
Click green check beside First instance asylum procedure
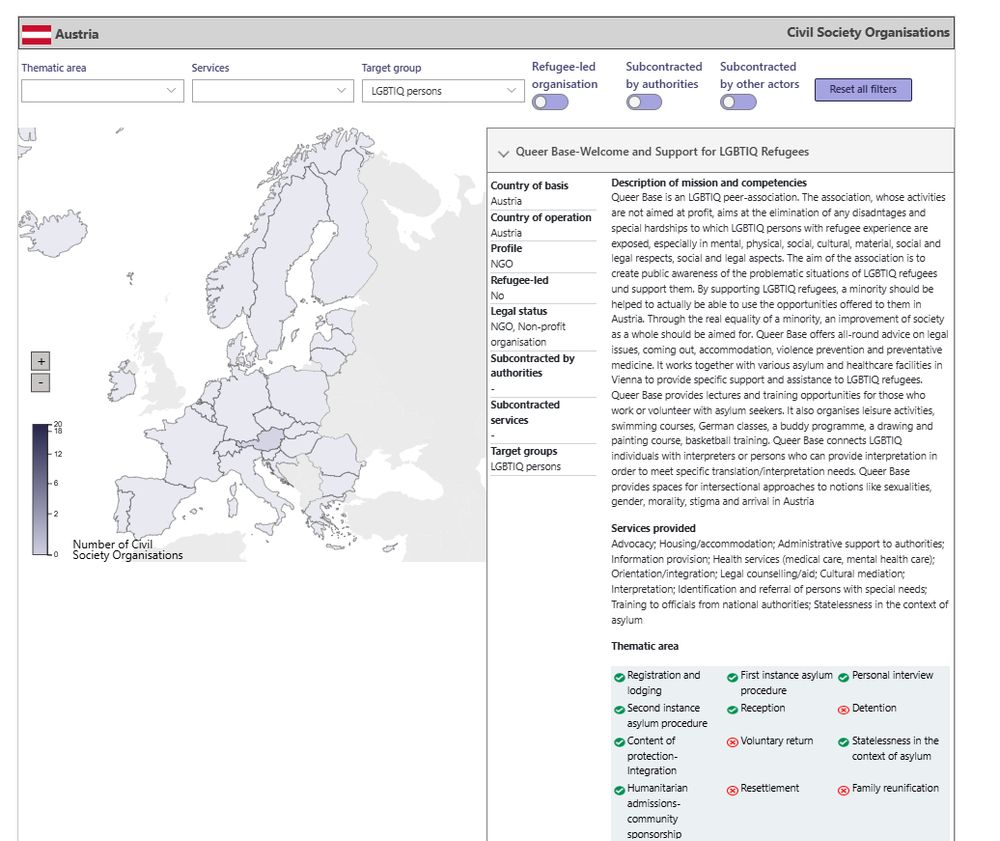(732, 677)
